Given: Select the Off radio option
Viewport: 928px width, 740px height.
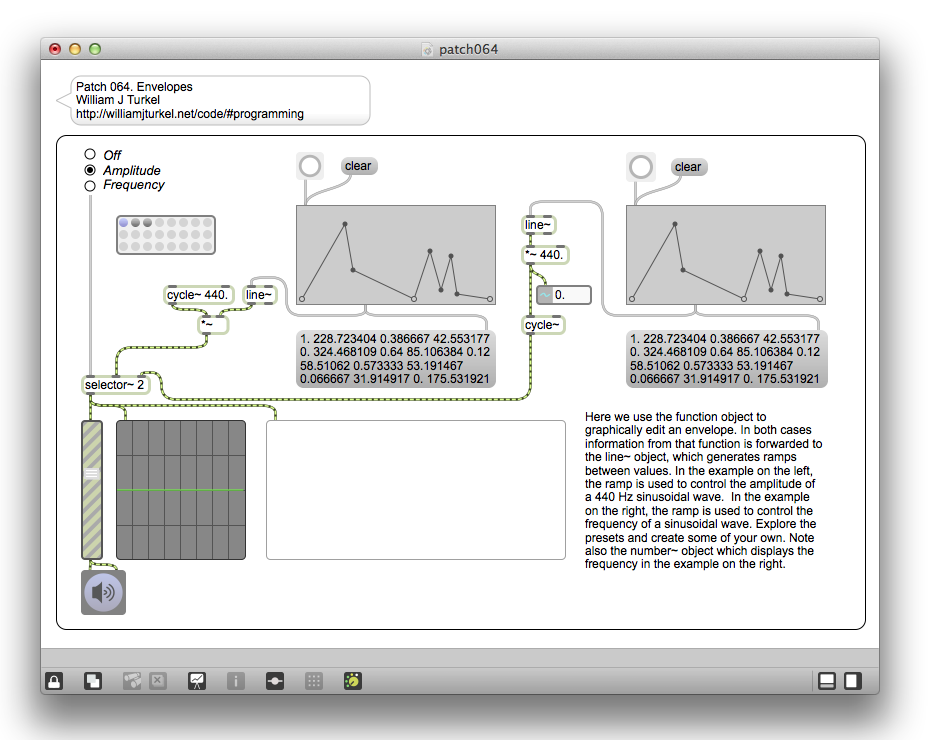Looking at the screenshot, I should (90, 155).
